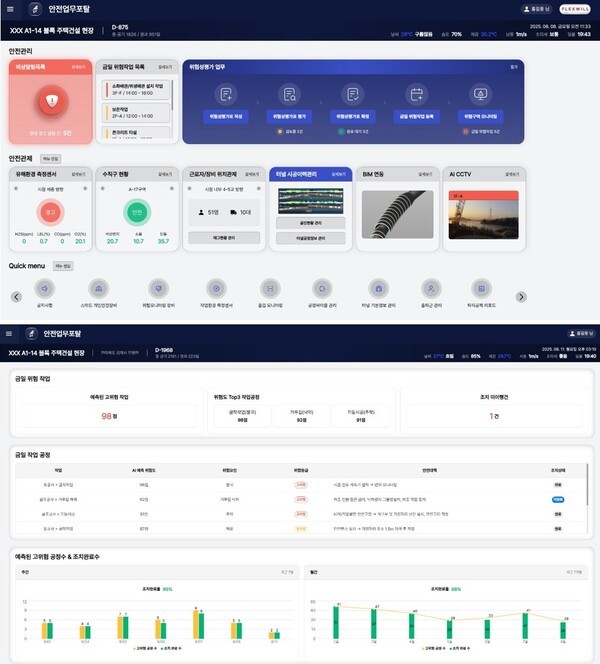Click the scrollbar of today's risk work list
Viewport: 600px width, 664px height.
click(172, 95)
